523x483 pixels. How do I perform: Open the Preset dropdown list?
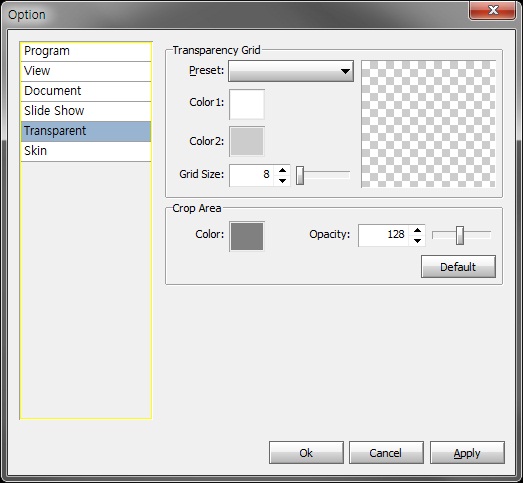tap(291, 71)
